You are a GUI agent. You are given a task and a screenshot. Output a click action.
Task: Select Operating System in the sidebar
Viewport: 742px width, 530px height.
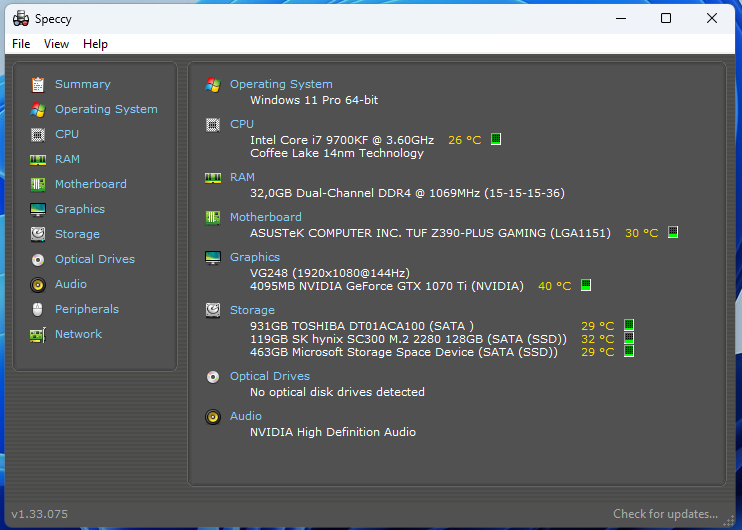pos(106,109)
